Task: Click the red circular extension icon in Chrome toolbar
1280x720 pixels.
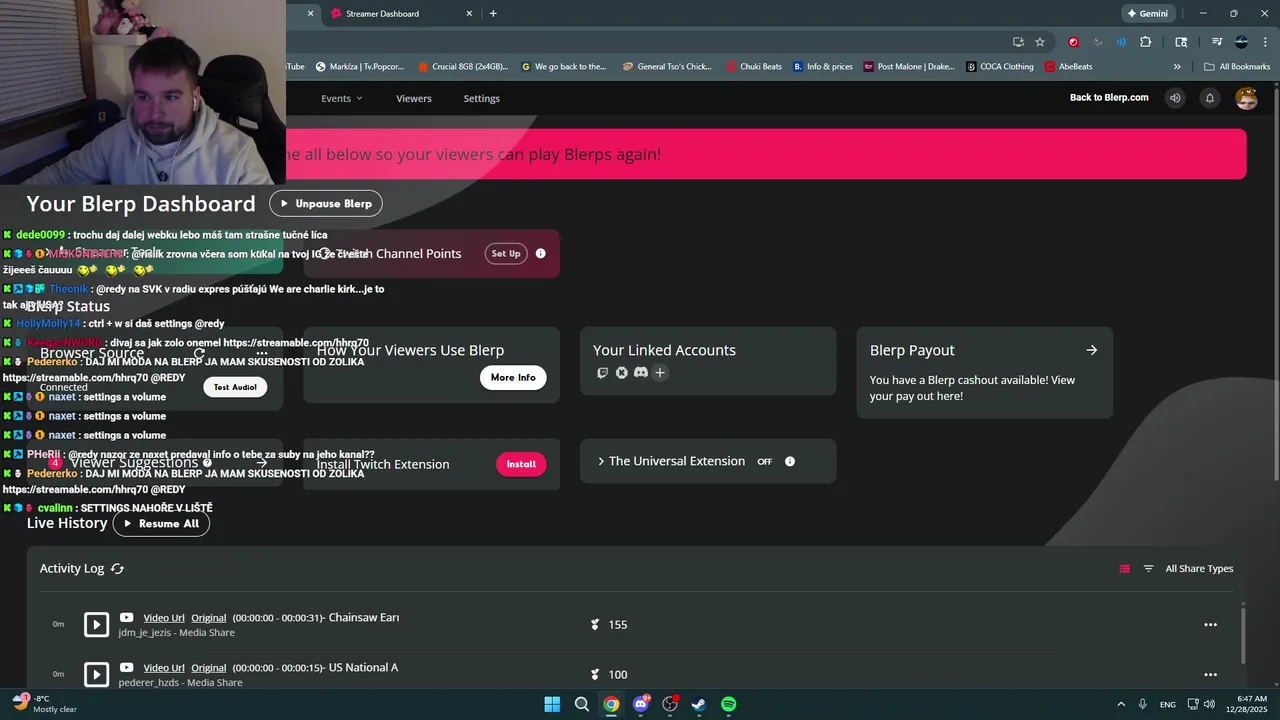Action: coord(1074,42)
